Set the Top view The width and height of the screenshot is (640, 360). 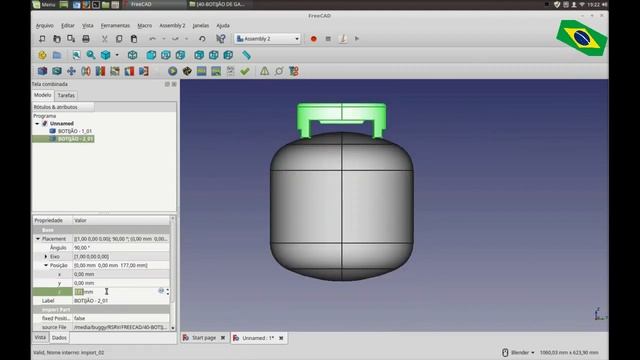(x=166, y=55)
